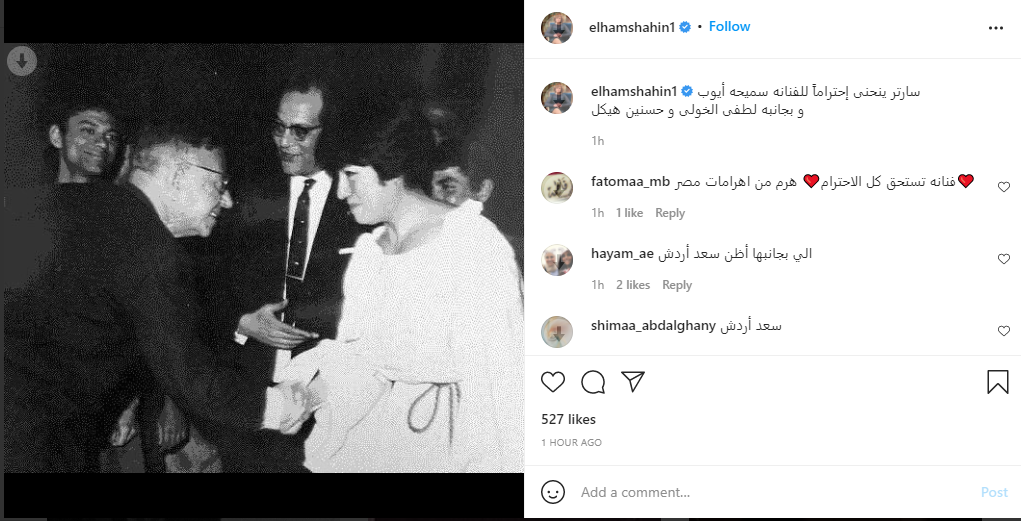The width and height of the screenshot is (1021, 521).
Task: Open the comment bubble icon
Action: pyautogui.click(x=593, y=382)
